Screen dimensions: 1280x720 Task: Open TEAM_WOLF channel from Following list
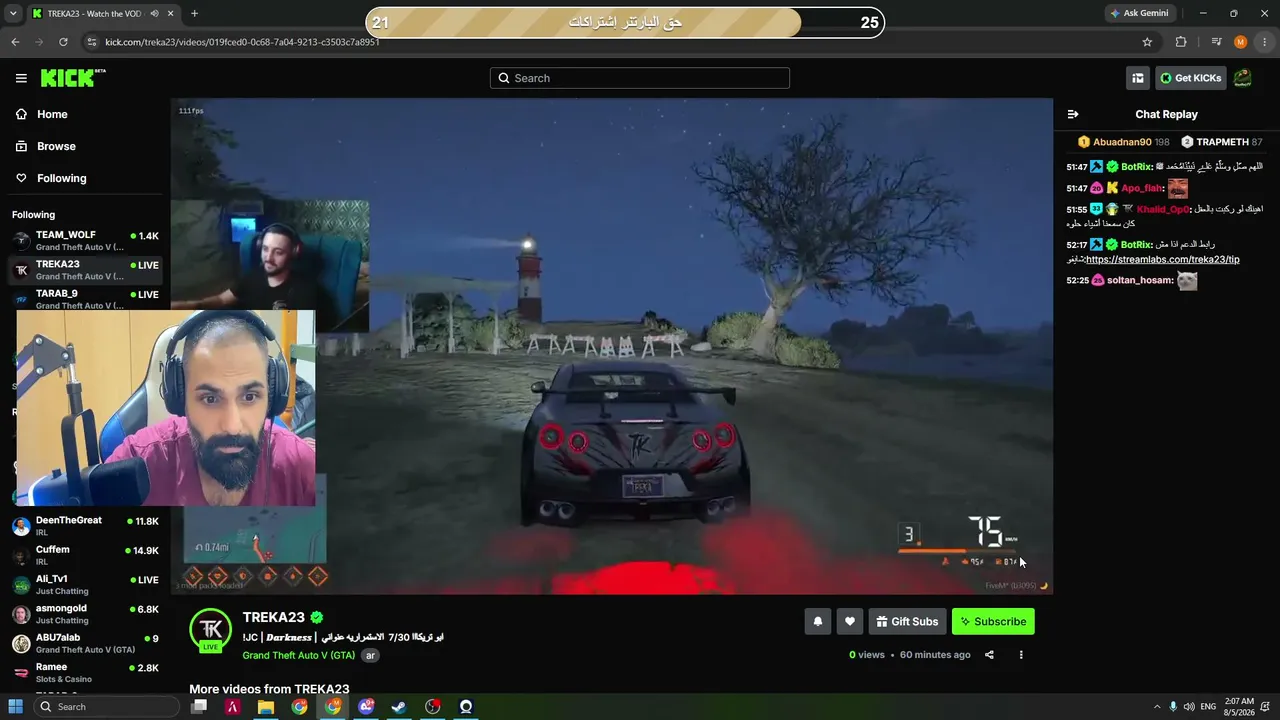[85, 240]
